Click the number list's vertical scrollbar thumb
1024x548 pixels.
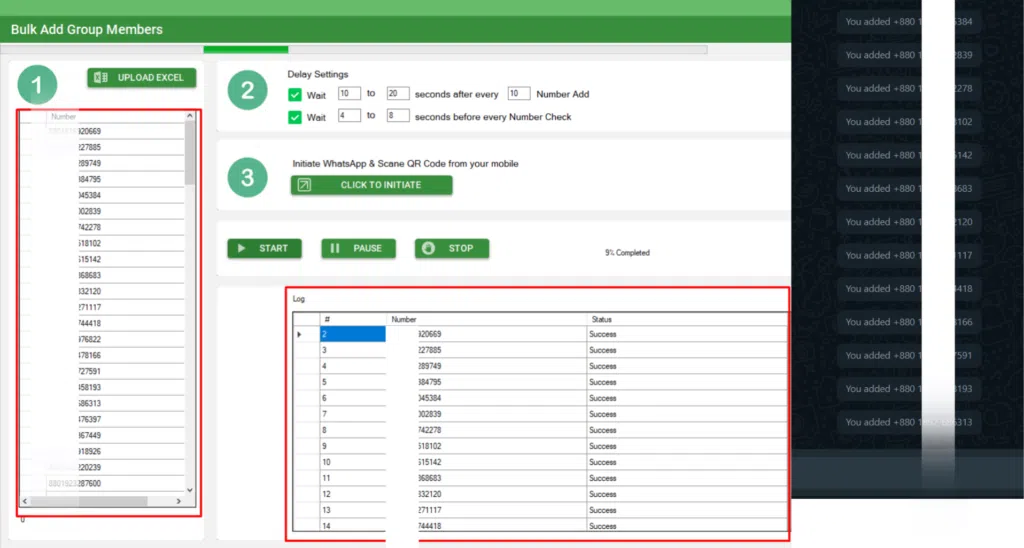coord(190,153)
